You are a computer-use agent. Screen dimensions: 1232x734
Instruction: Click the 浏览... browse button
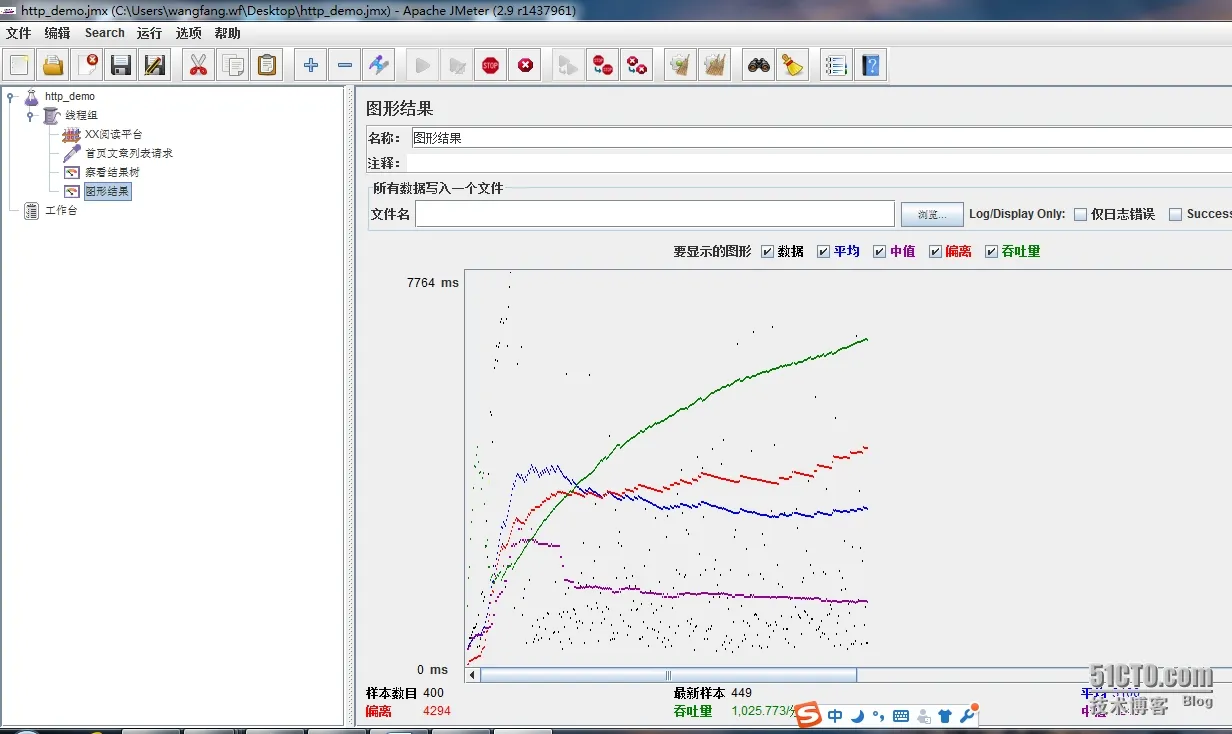click(932, 214)
